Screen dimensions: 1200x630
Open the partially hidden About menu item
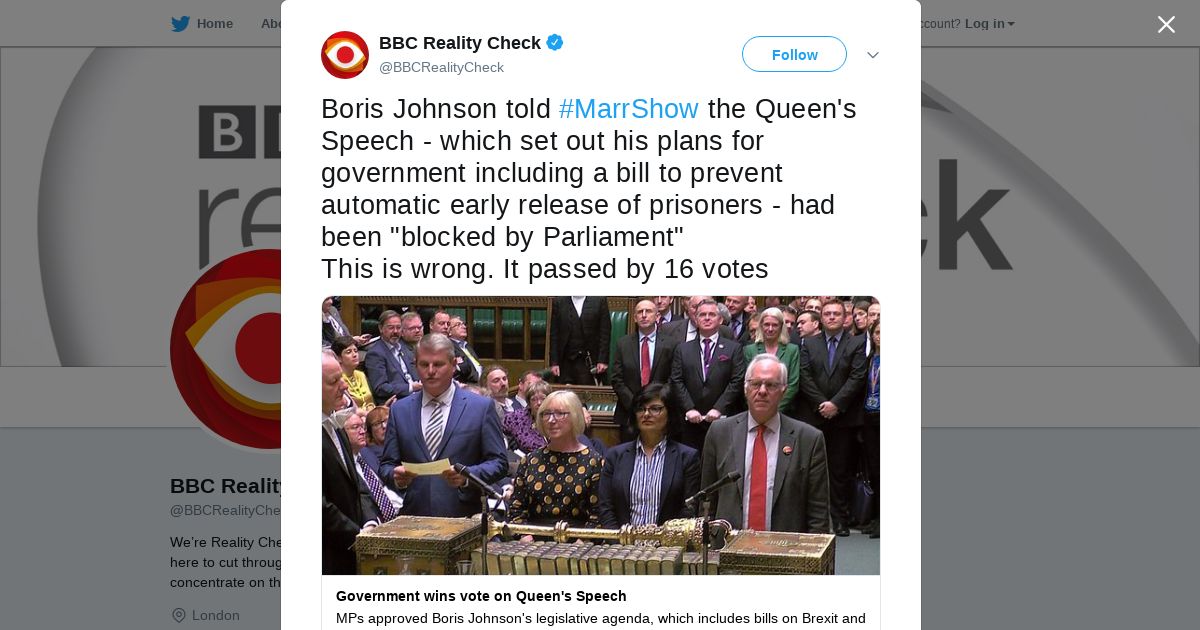(270, 24)
